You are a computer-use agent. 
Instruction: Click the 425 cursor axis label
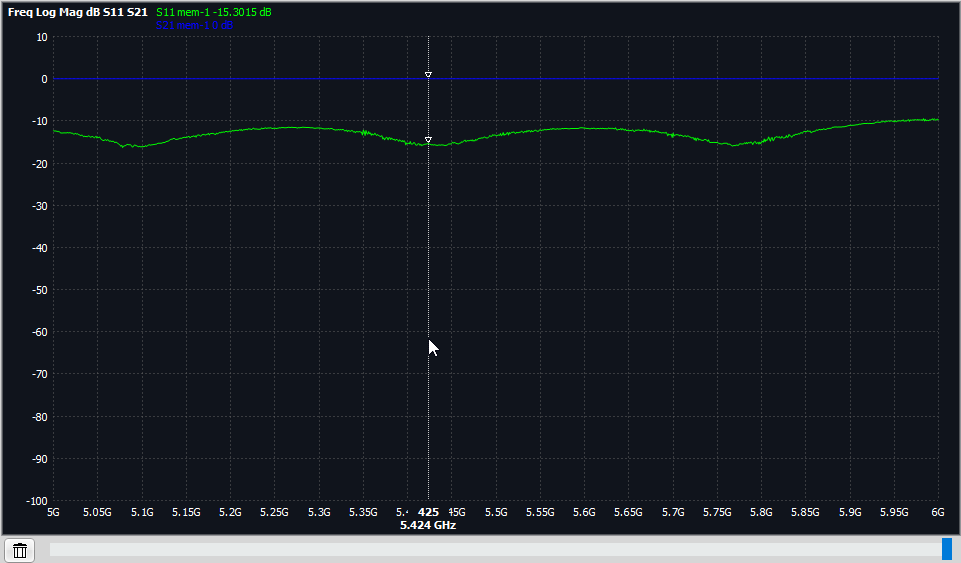pyautogui.click(x=428, y=512)
